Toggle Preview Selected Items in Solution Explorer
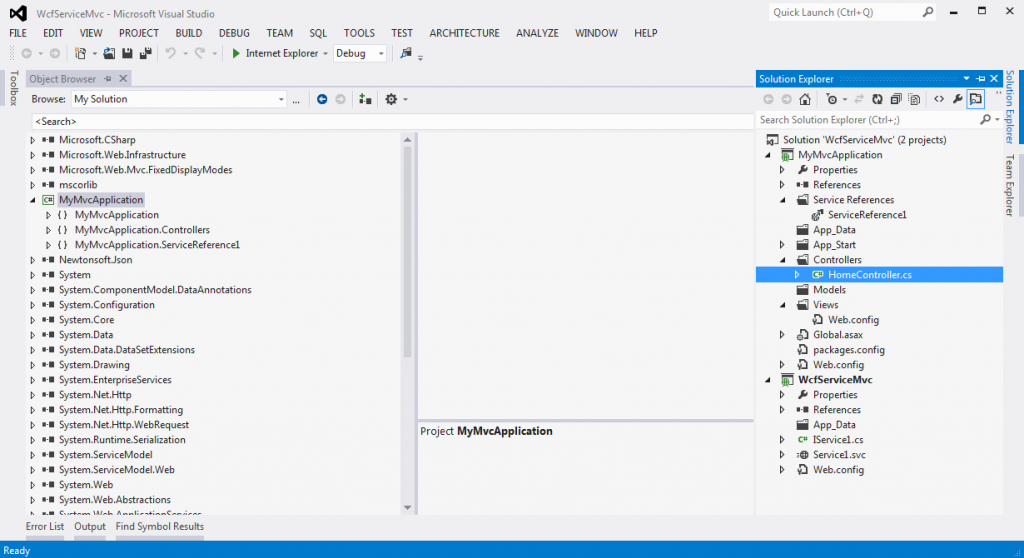The height and width of the screenshot is (558, 1024). 976,99
